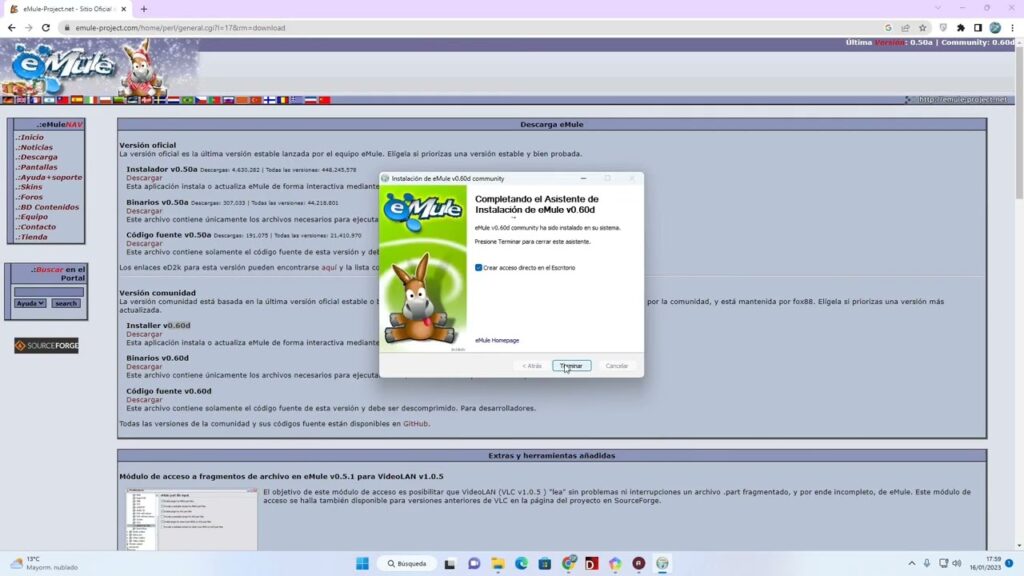Click the volume icon in system tray
Image resolution: width=1024 pixels, height=576 pixels.
click(957, 563)
